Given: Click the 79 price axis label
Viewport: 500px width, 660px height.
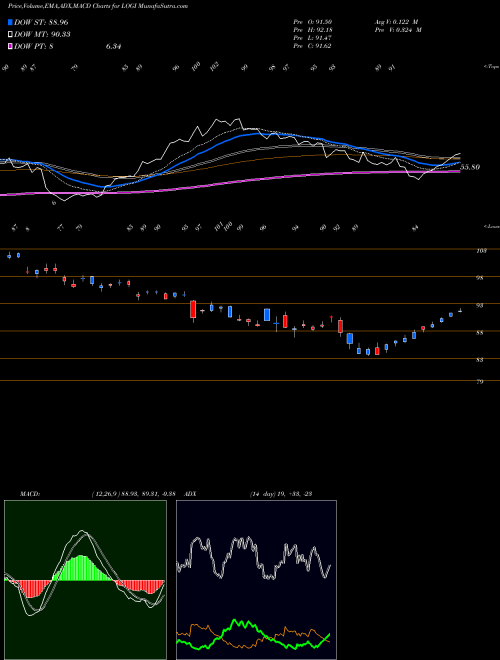Looking at the screenshot, I should [x=480, y=382].
